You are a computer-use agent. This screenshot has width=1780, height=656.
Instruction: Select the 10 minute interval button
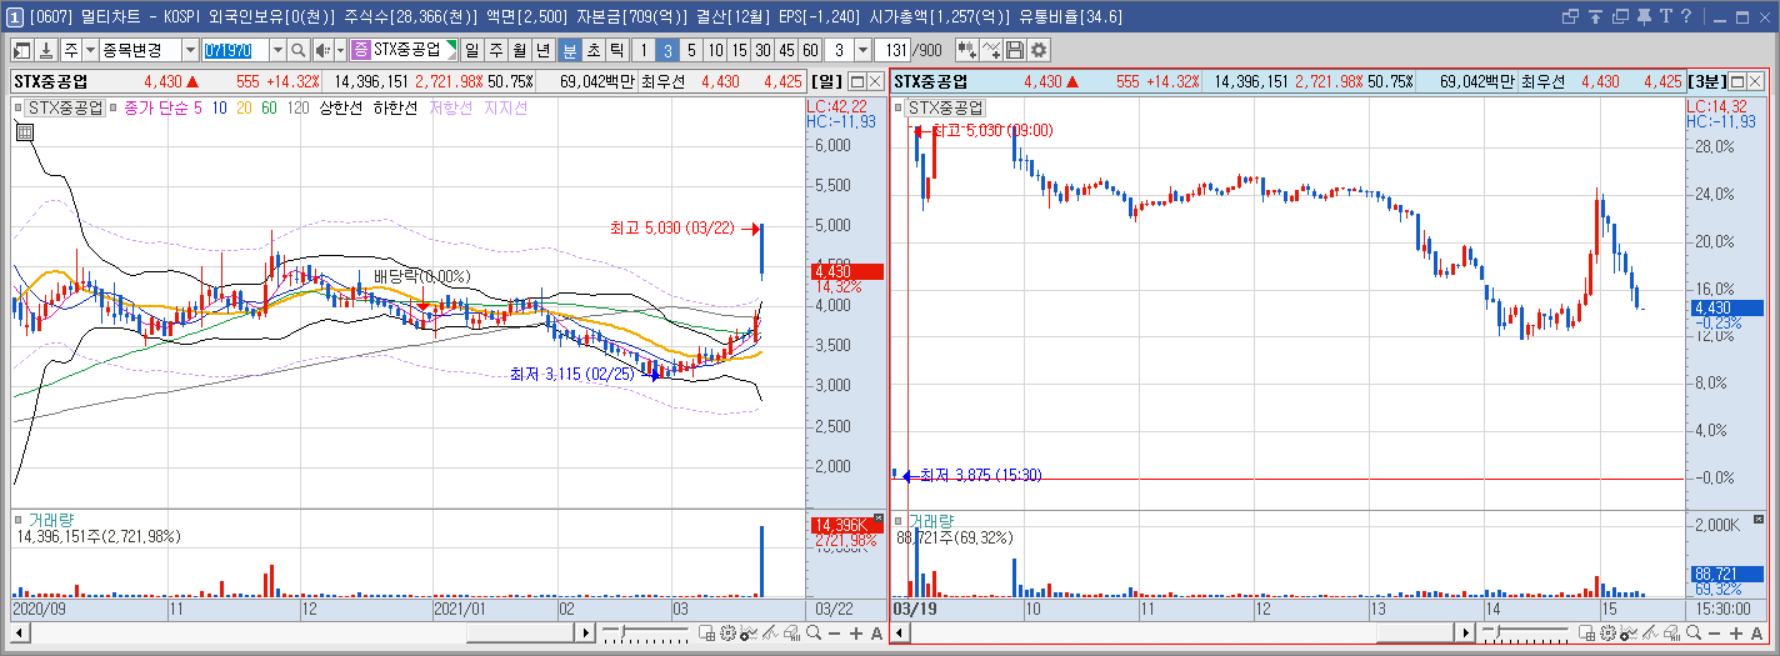pyautogui.click(x=715, y=50)
